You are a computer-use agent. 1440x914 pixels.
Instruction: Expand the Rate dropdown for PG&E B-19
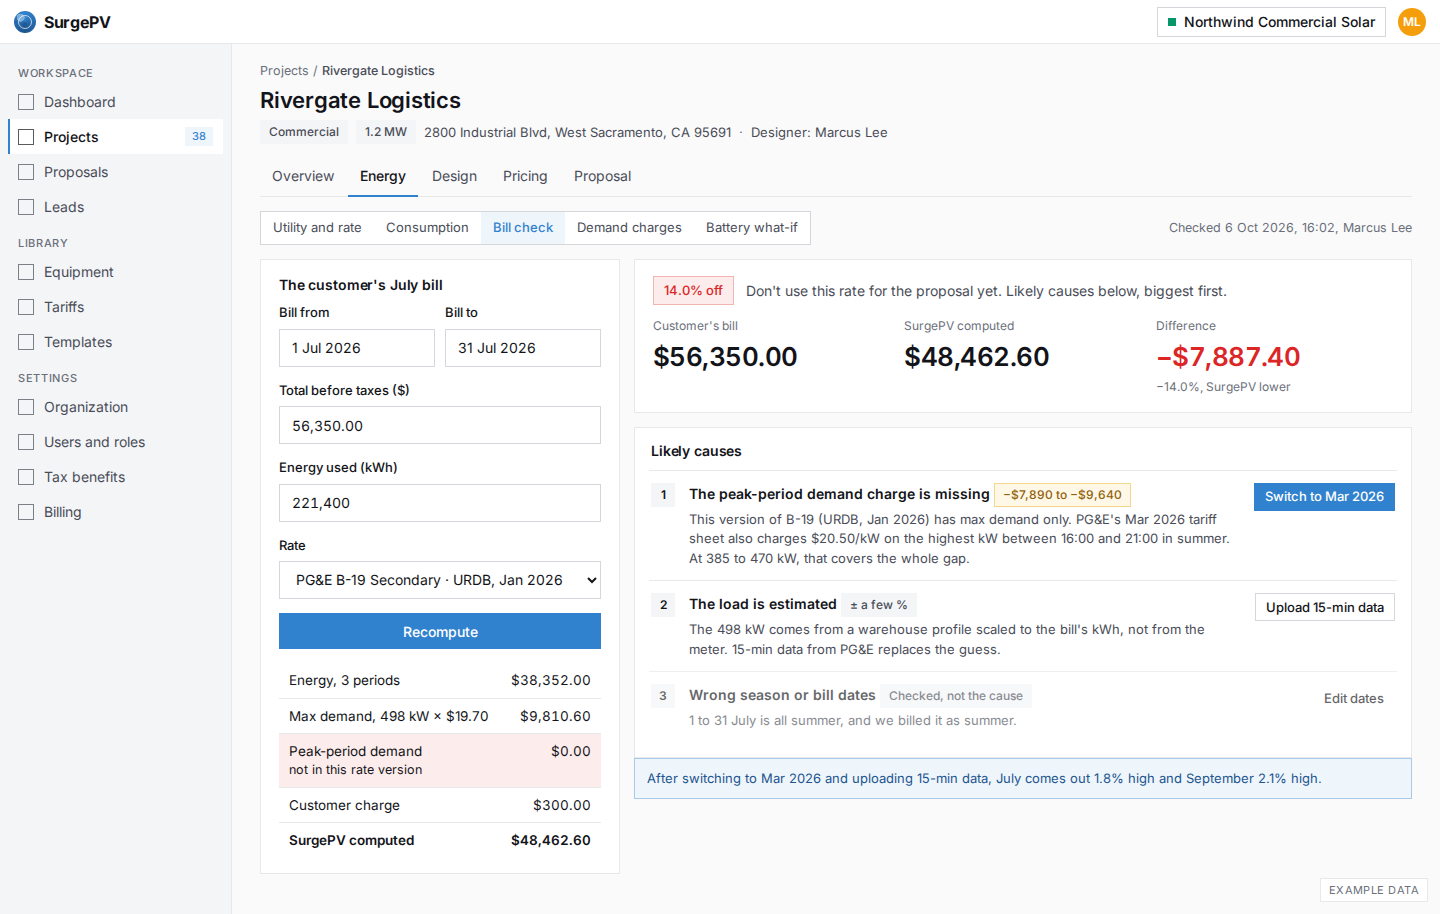(x=440, y=580)
